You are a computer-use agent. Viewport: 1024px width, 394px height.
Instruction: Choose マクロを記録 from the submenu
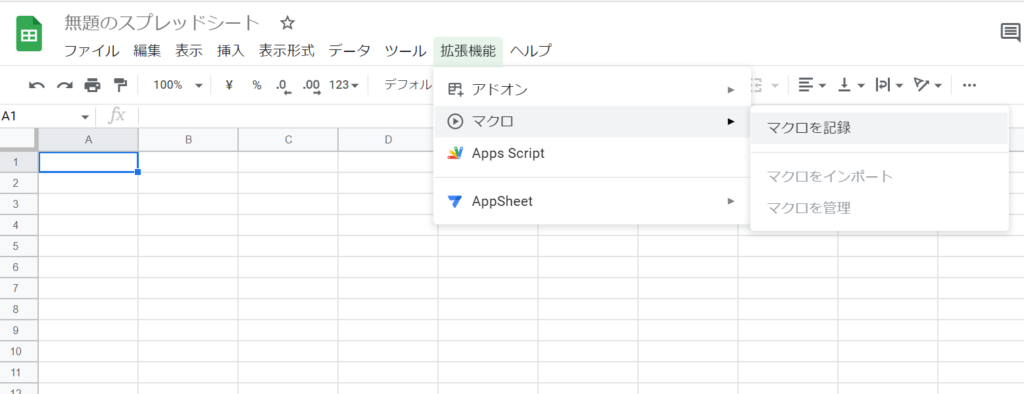click(879, 128)
